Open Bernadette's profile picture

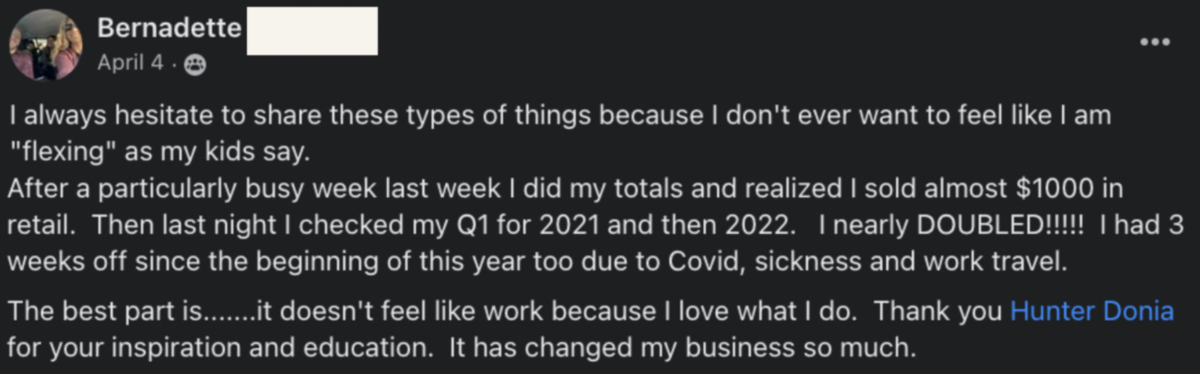click(46, 44)
